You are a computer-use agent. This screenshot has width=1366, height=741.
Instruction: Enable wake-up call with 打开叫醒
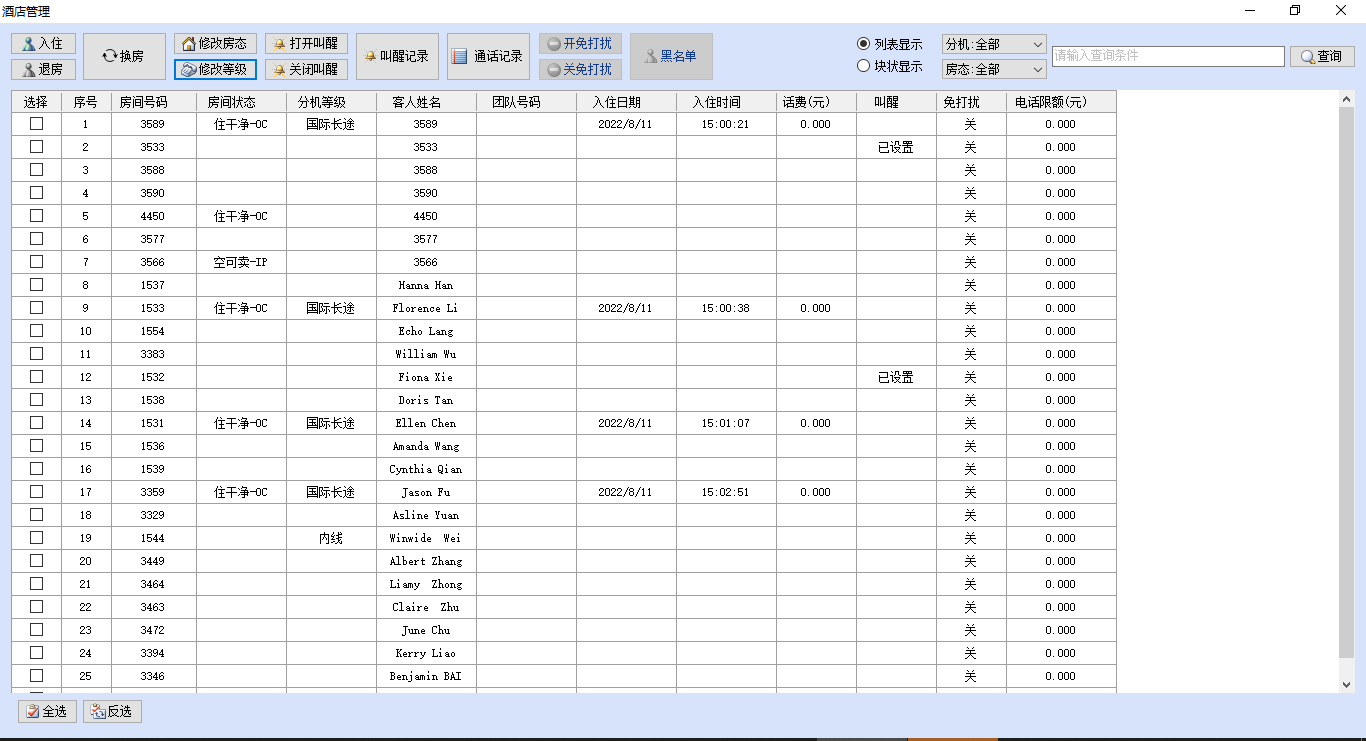(x=306, y=44)
